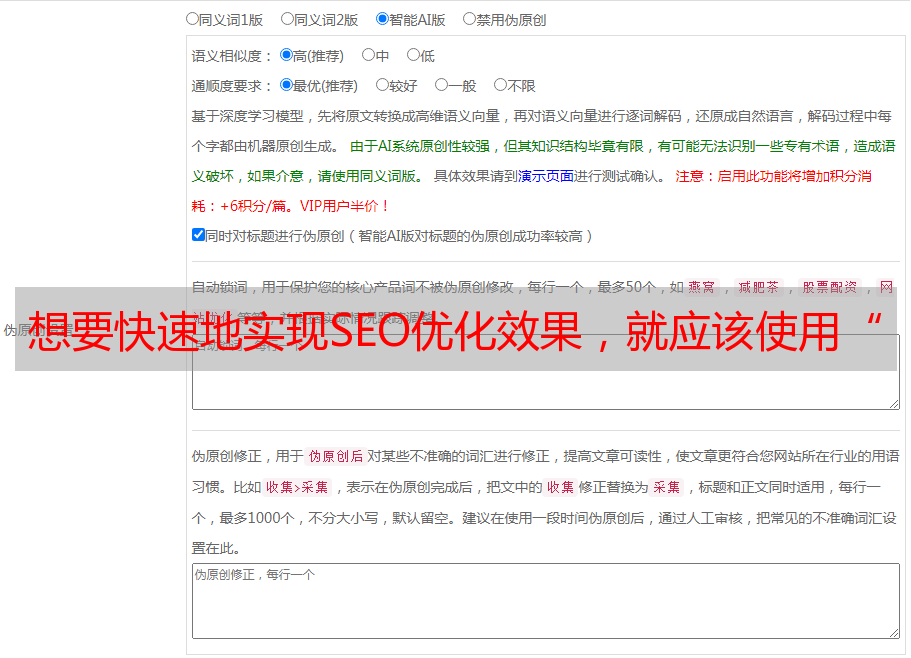Click the 自动锁词 text area resize handle
The width and height of the screenshot is (911, 658).
coord(893,402)
